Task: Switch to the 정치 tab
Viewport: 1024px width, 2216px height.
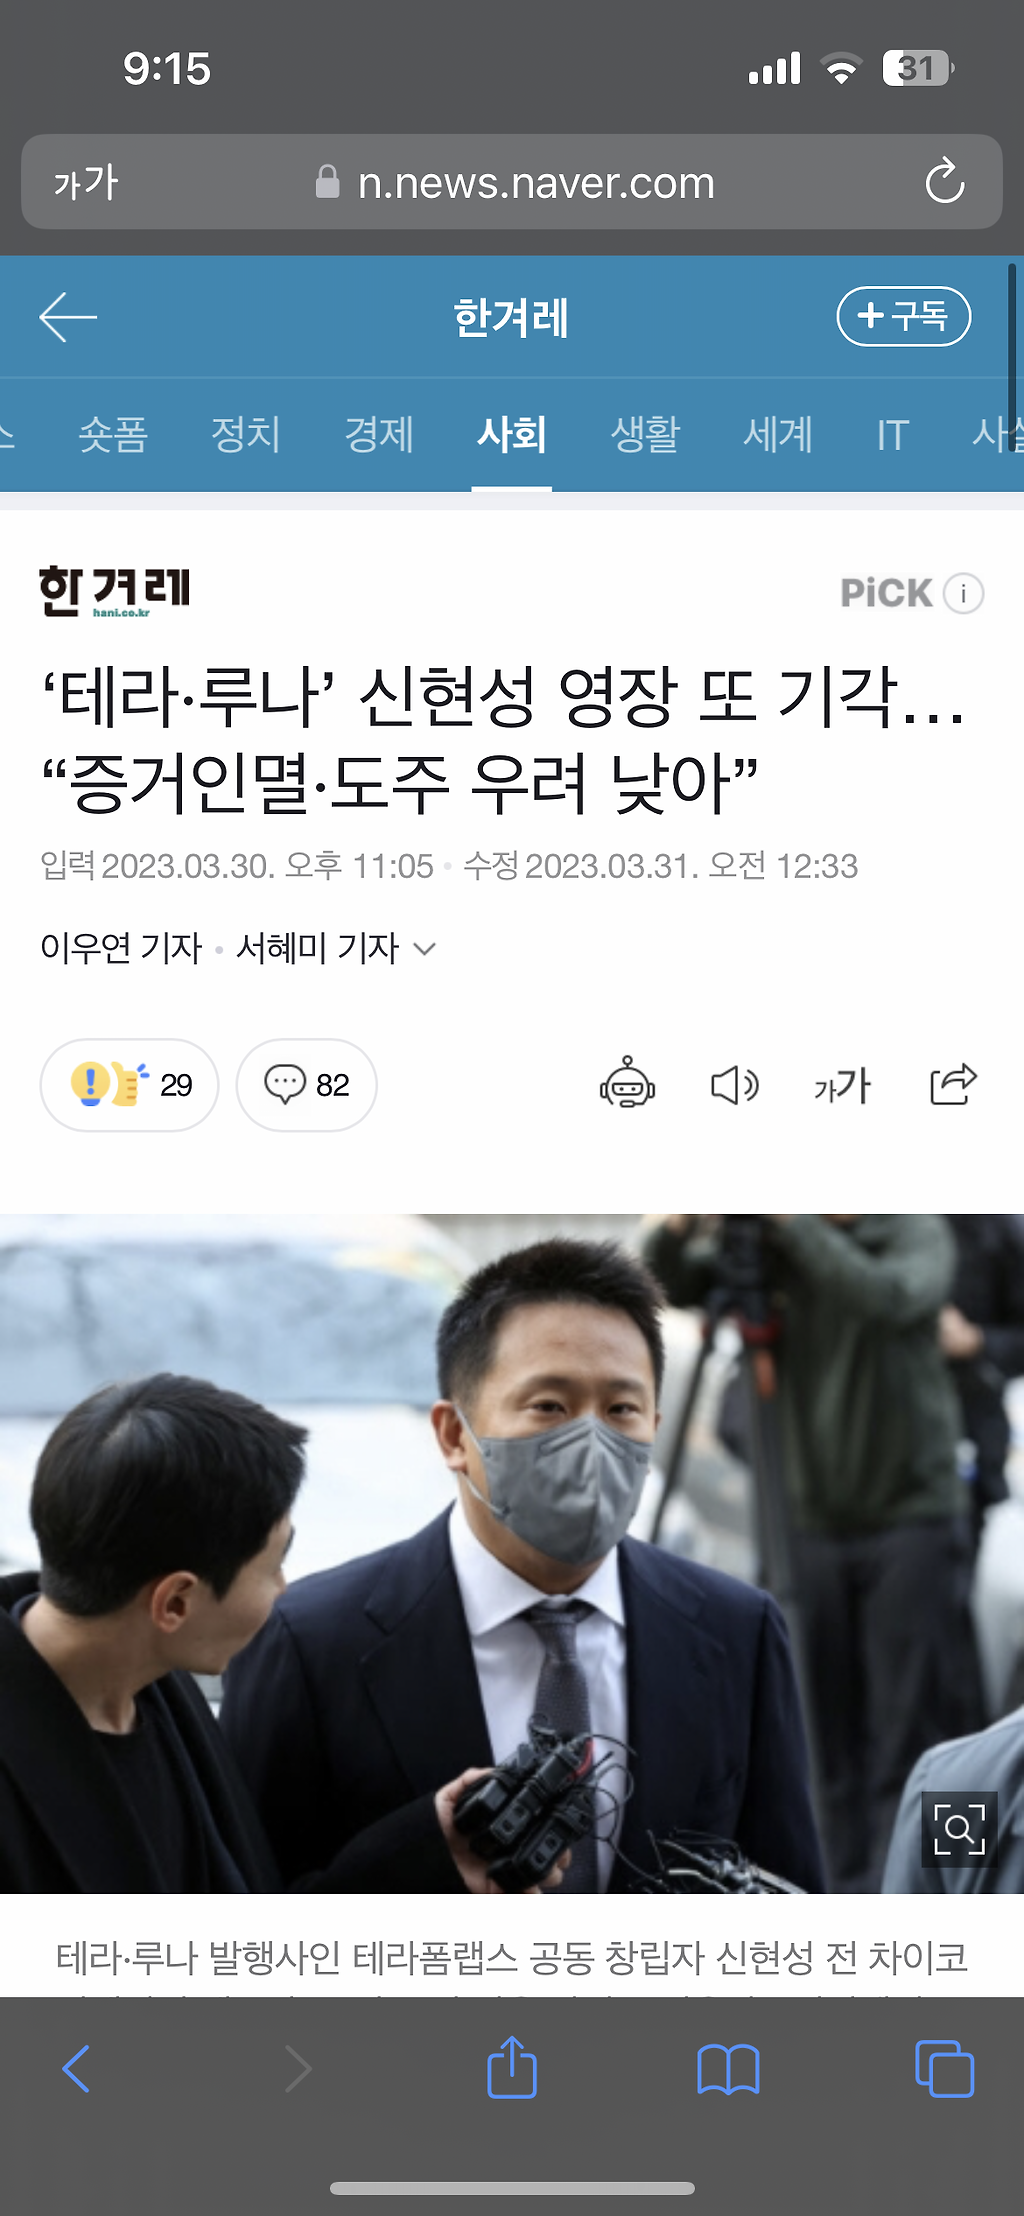Action: [x=245, y=435]
